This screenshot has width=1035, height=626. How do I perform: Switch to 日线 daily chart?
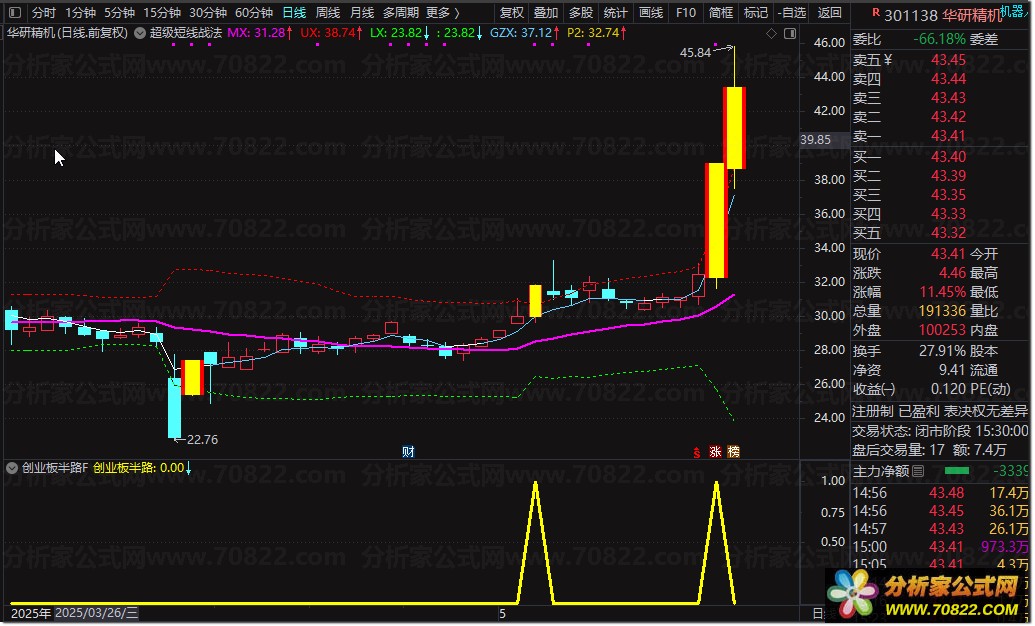coord(294,13)
